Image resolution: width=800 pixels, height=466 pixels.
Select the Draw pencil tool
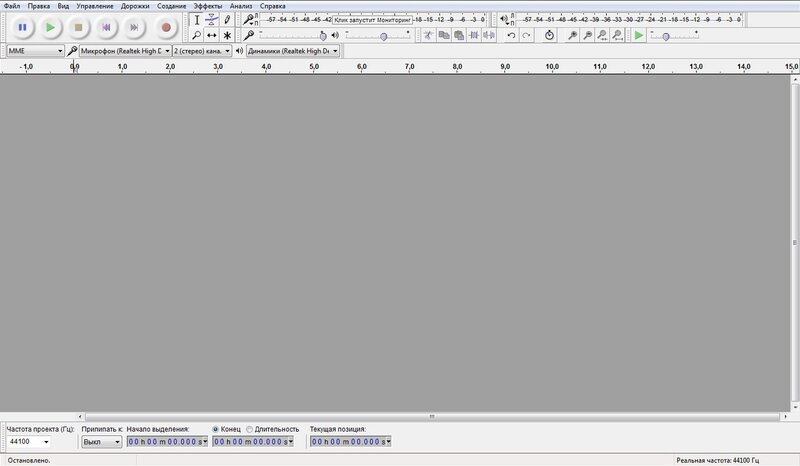[x=227, y=19]
